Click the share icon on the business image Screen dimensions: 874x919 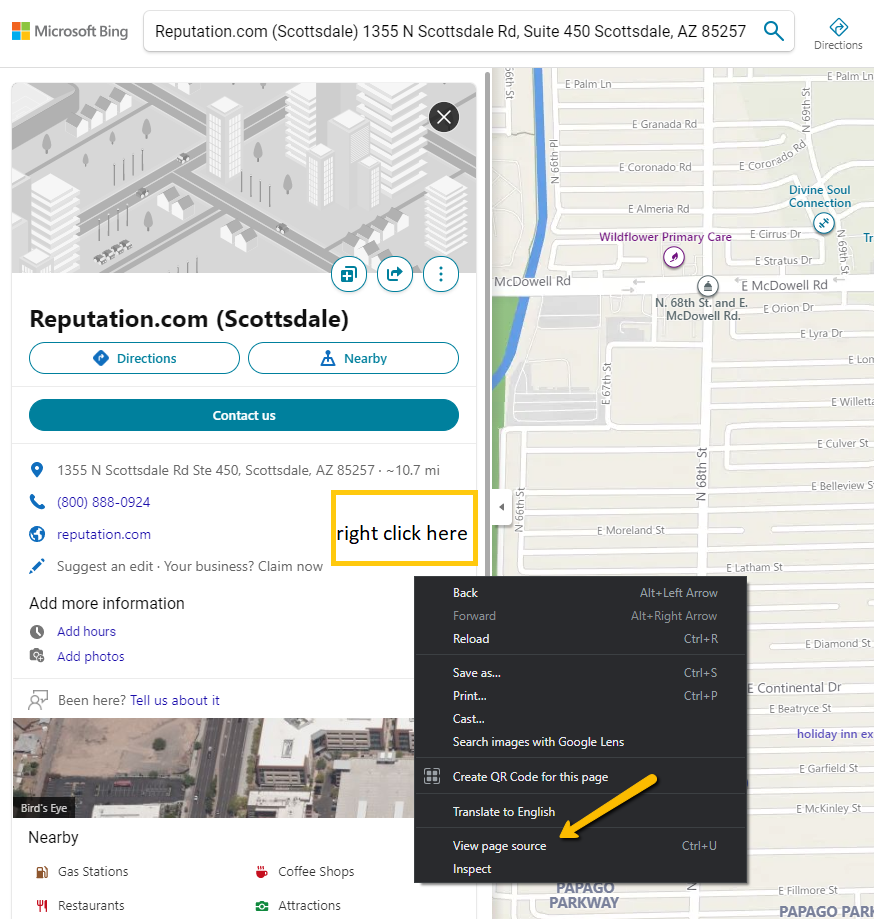(394, 273)
